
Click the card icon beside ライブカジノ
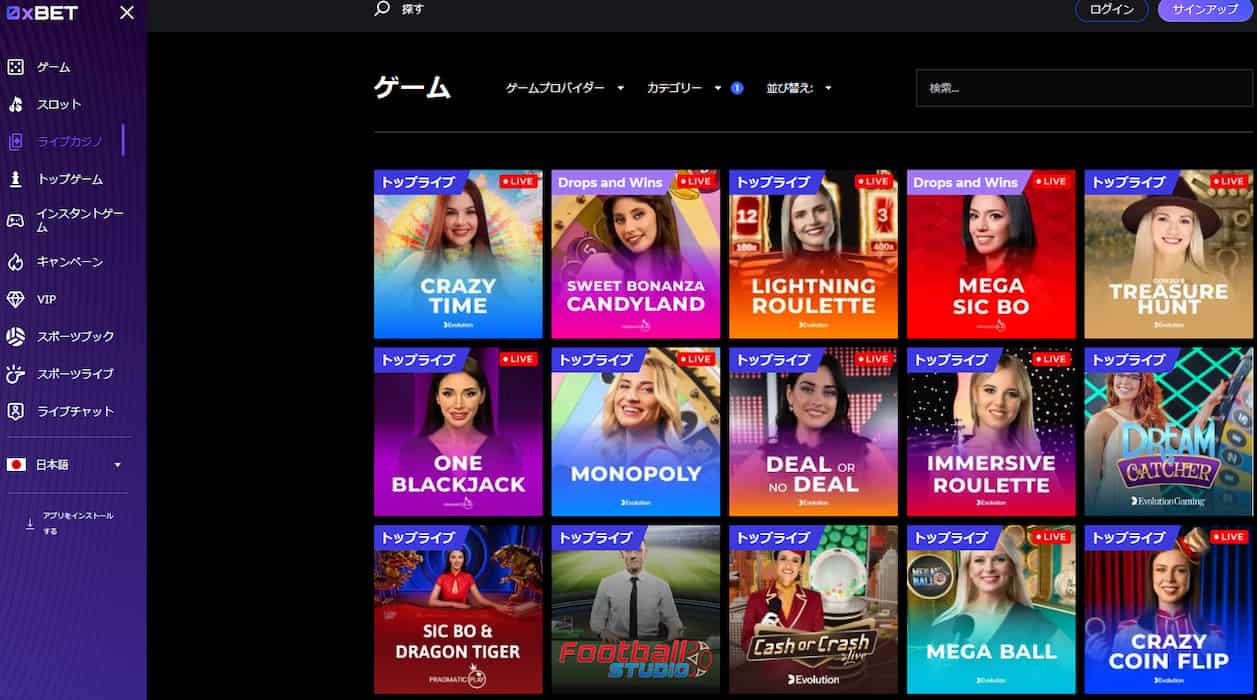click(x=15, y=141)
